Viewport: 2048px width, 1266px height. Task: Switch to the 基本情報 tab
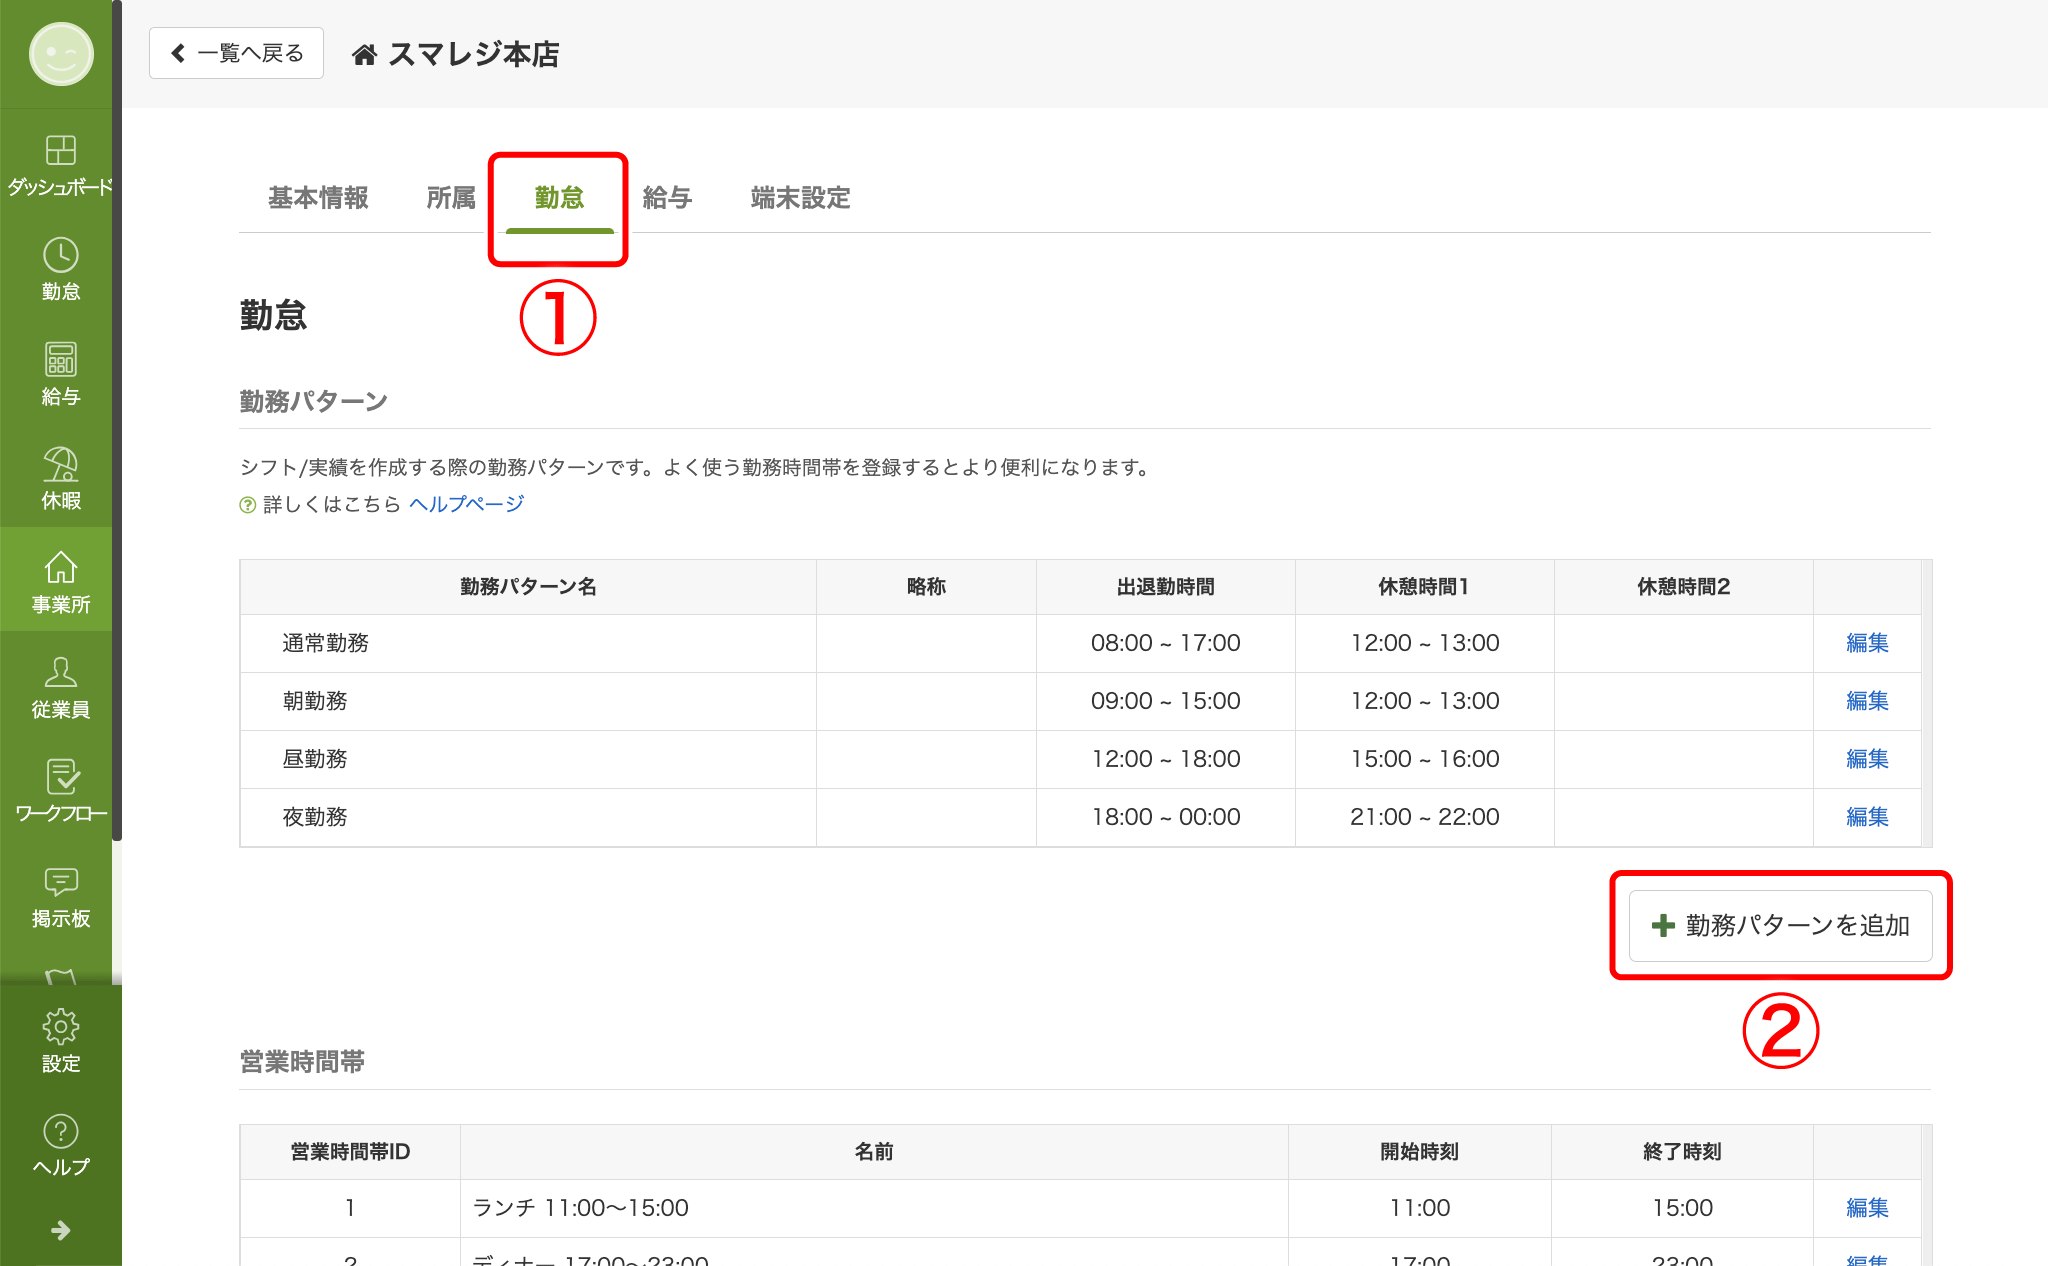[x=318, y=198]
